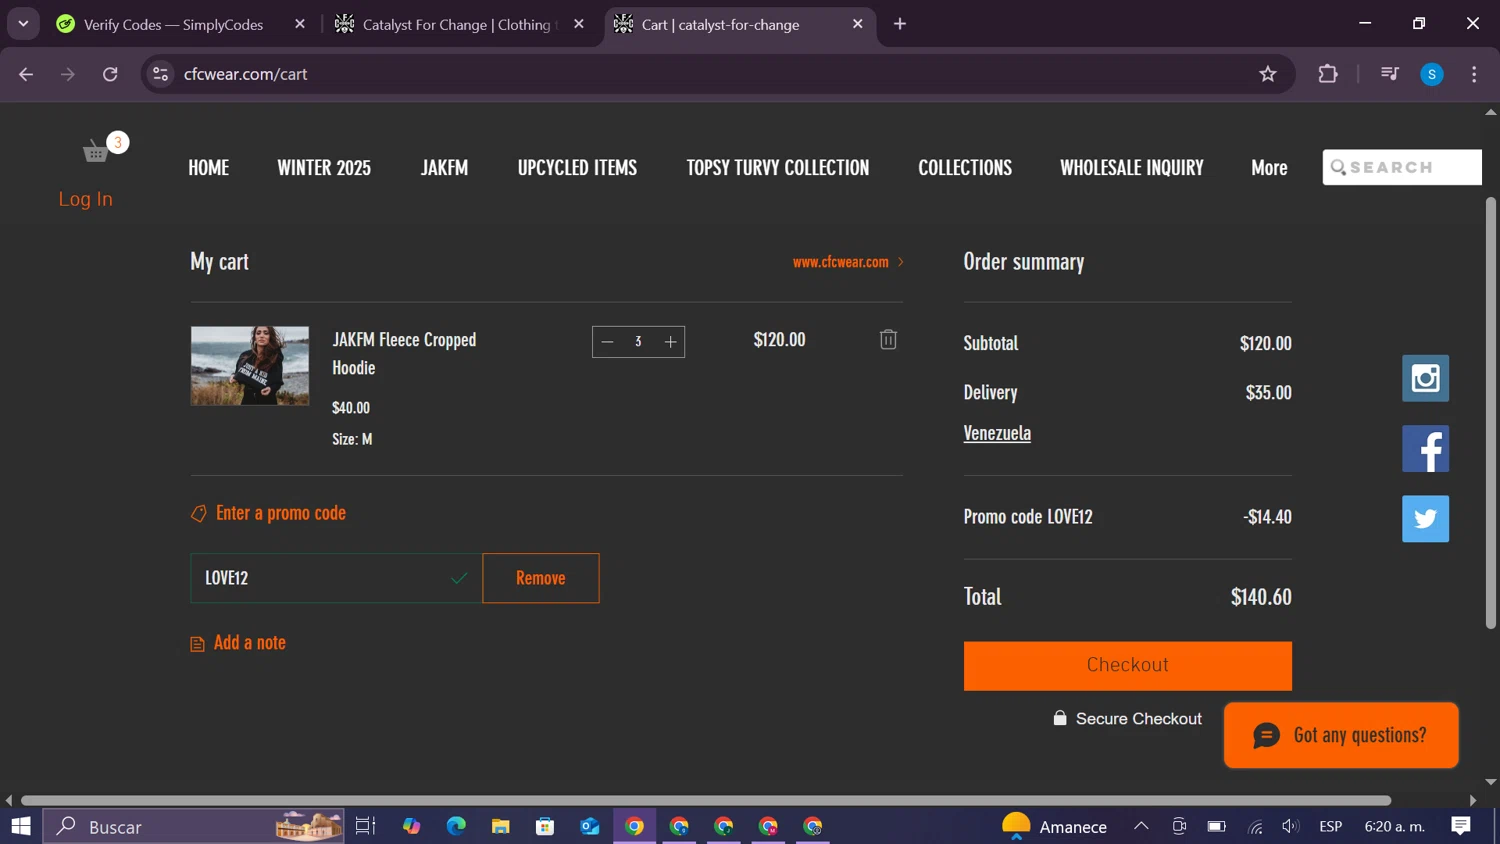Open the WHOLESALE INQUIRY page
The height and width of the screenshot is (844, 1500).
1132,168
